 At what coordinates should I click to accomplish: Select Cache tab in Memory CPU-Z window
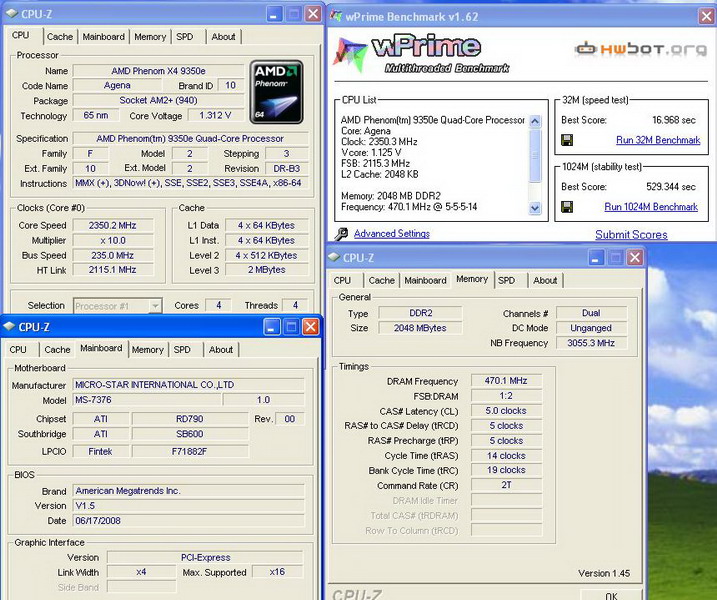tap(381, 280)
